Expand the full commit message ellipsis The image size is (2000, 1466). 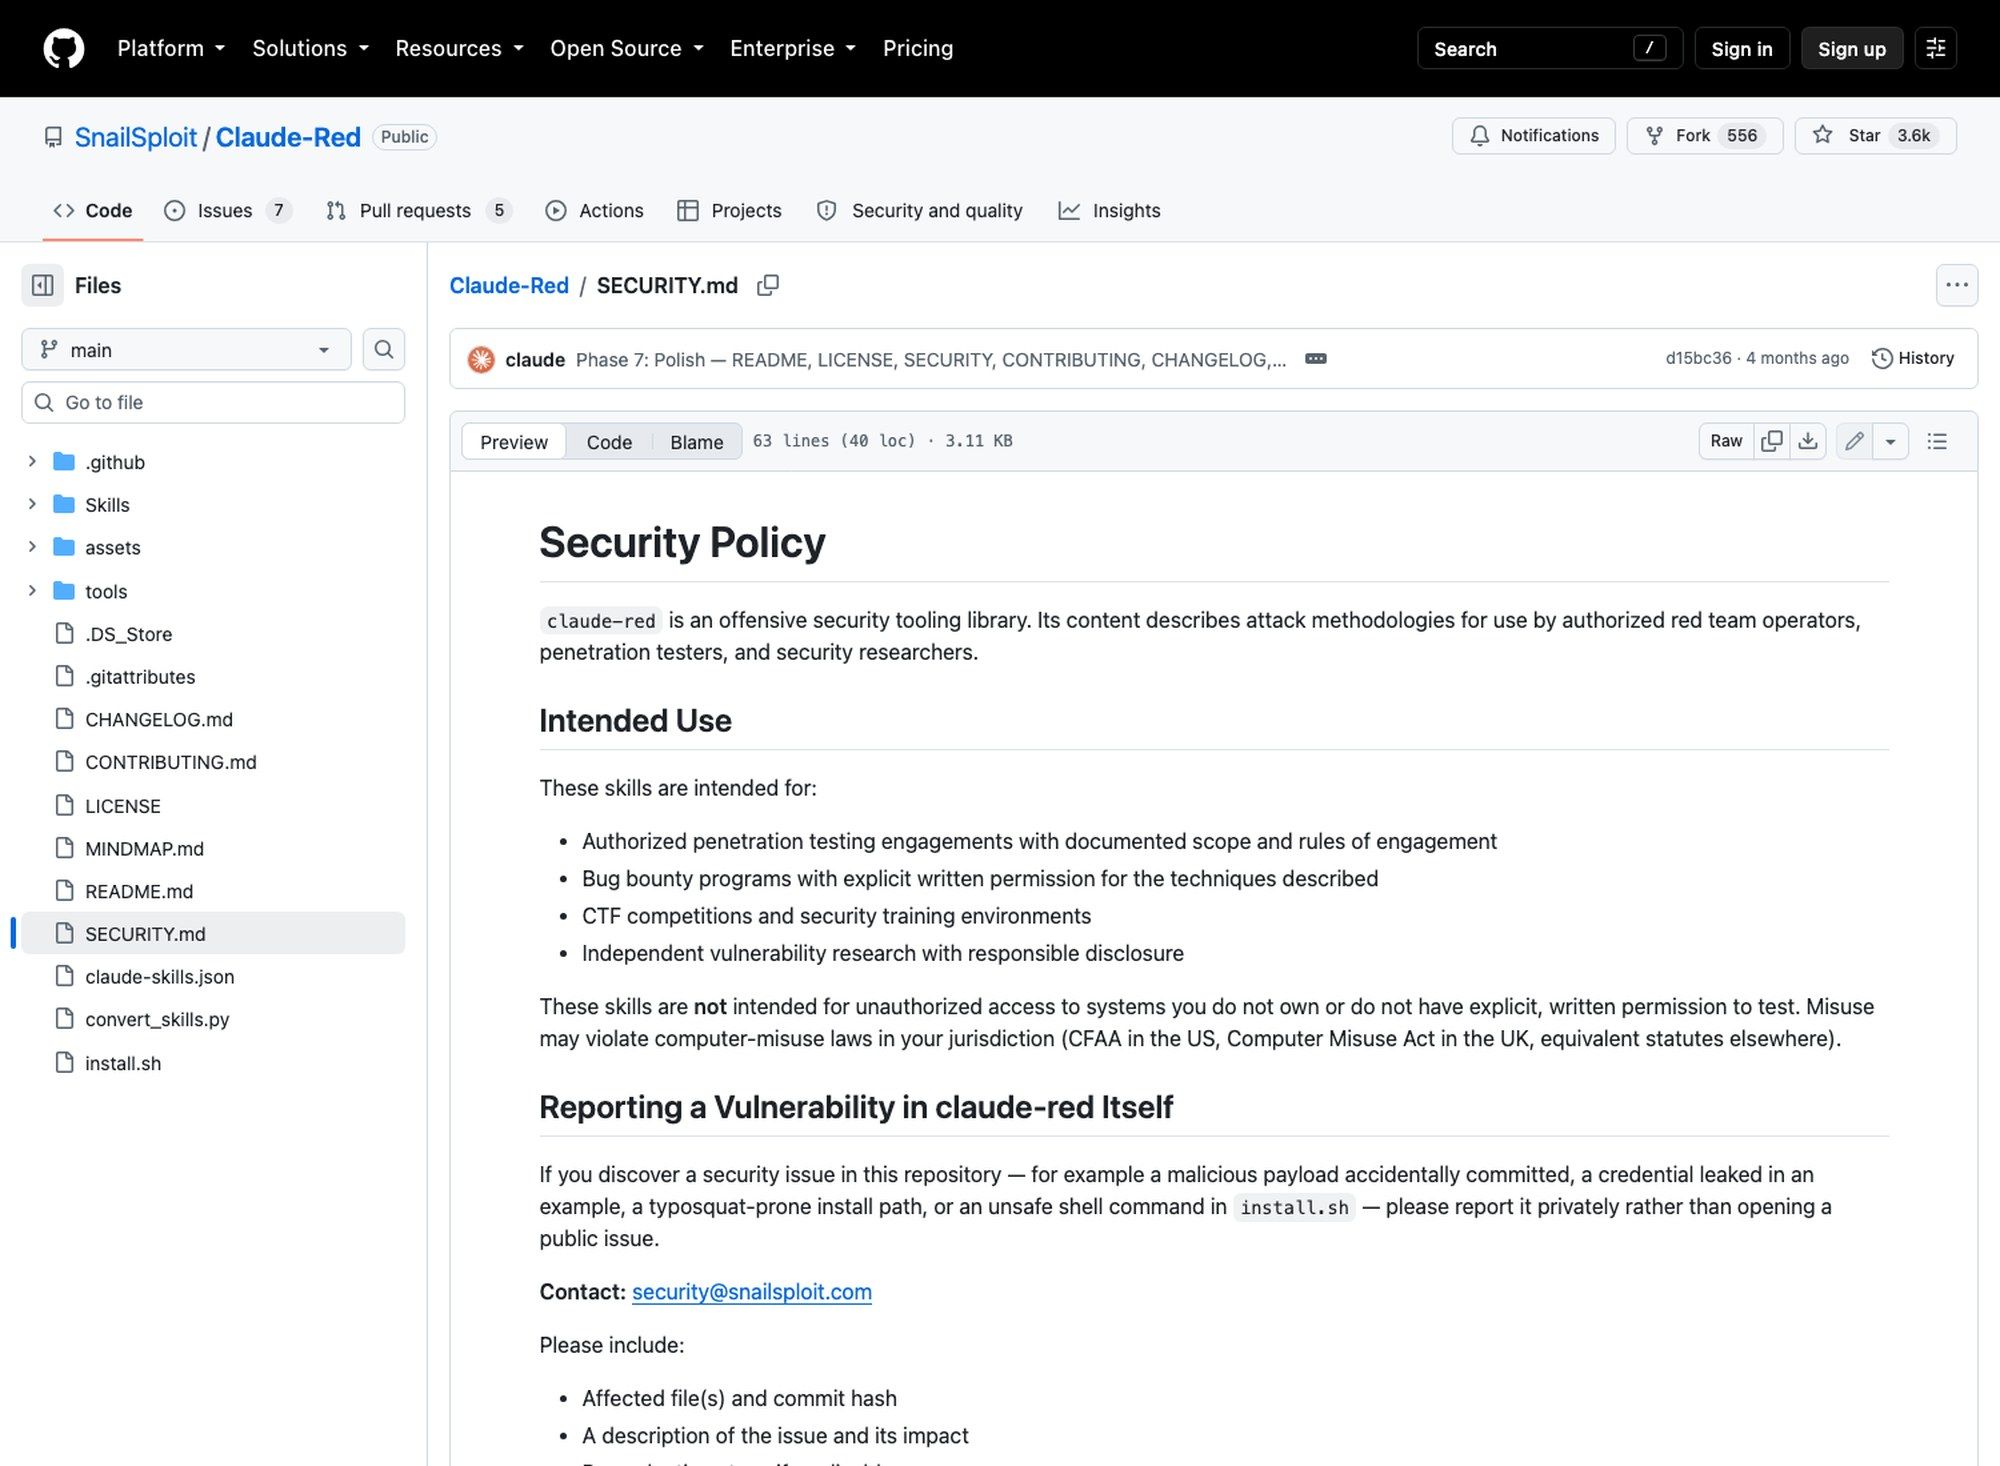[x=1316, y=359]
